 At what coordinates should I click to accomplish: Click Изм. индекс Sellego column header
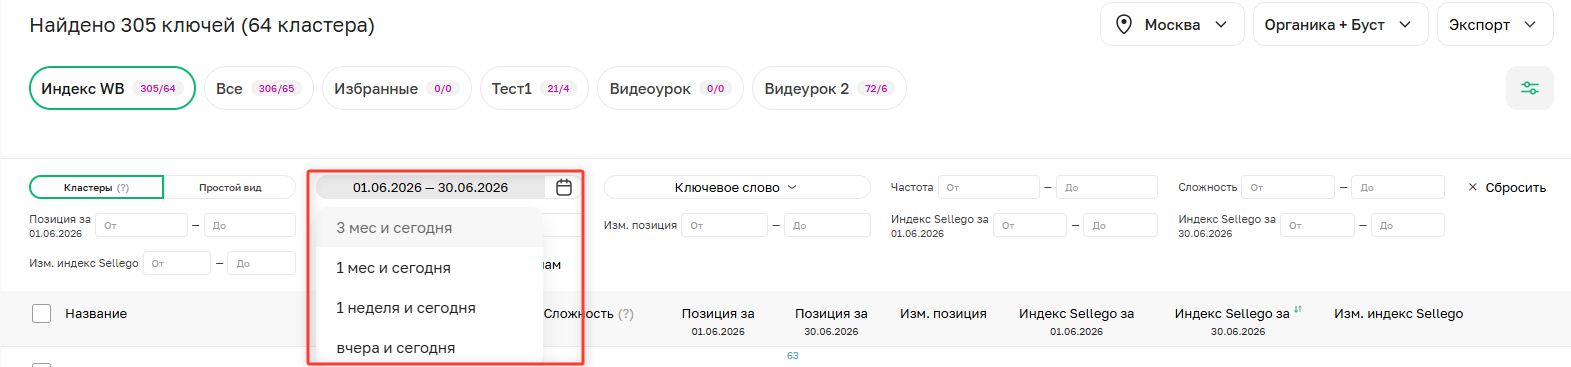(x=1398, y=314)
